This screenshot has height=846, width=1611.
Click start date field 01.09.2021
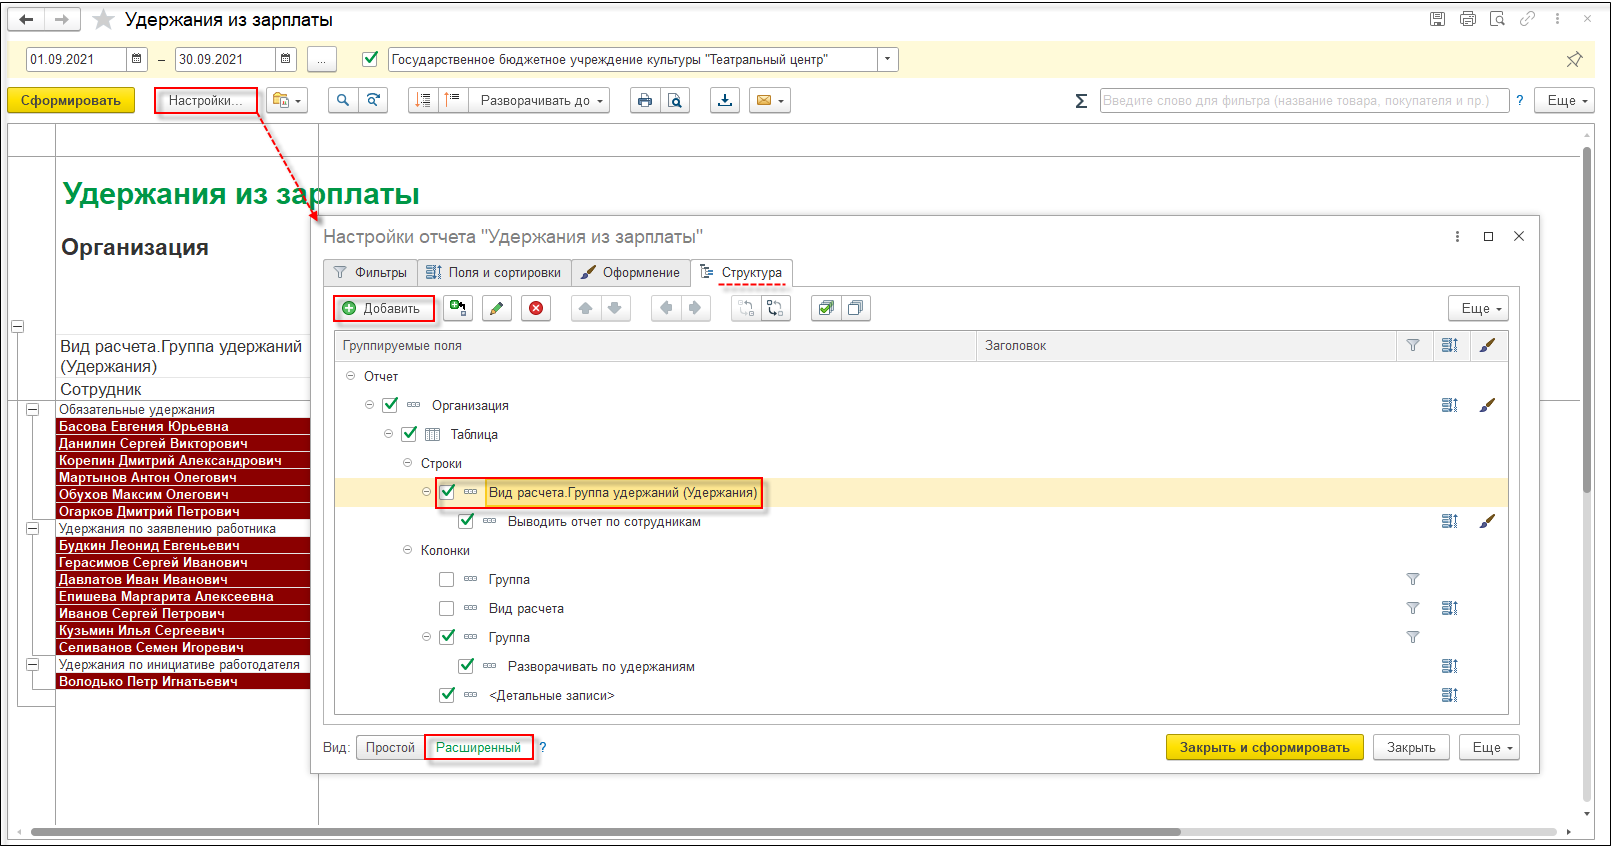(x=76, y=60)
